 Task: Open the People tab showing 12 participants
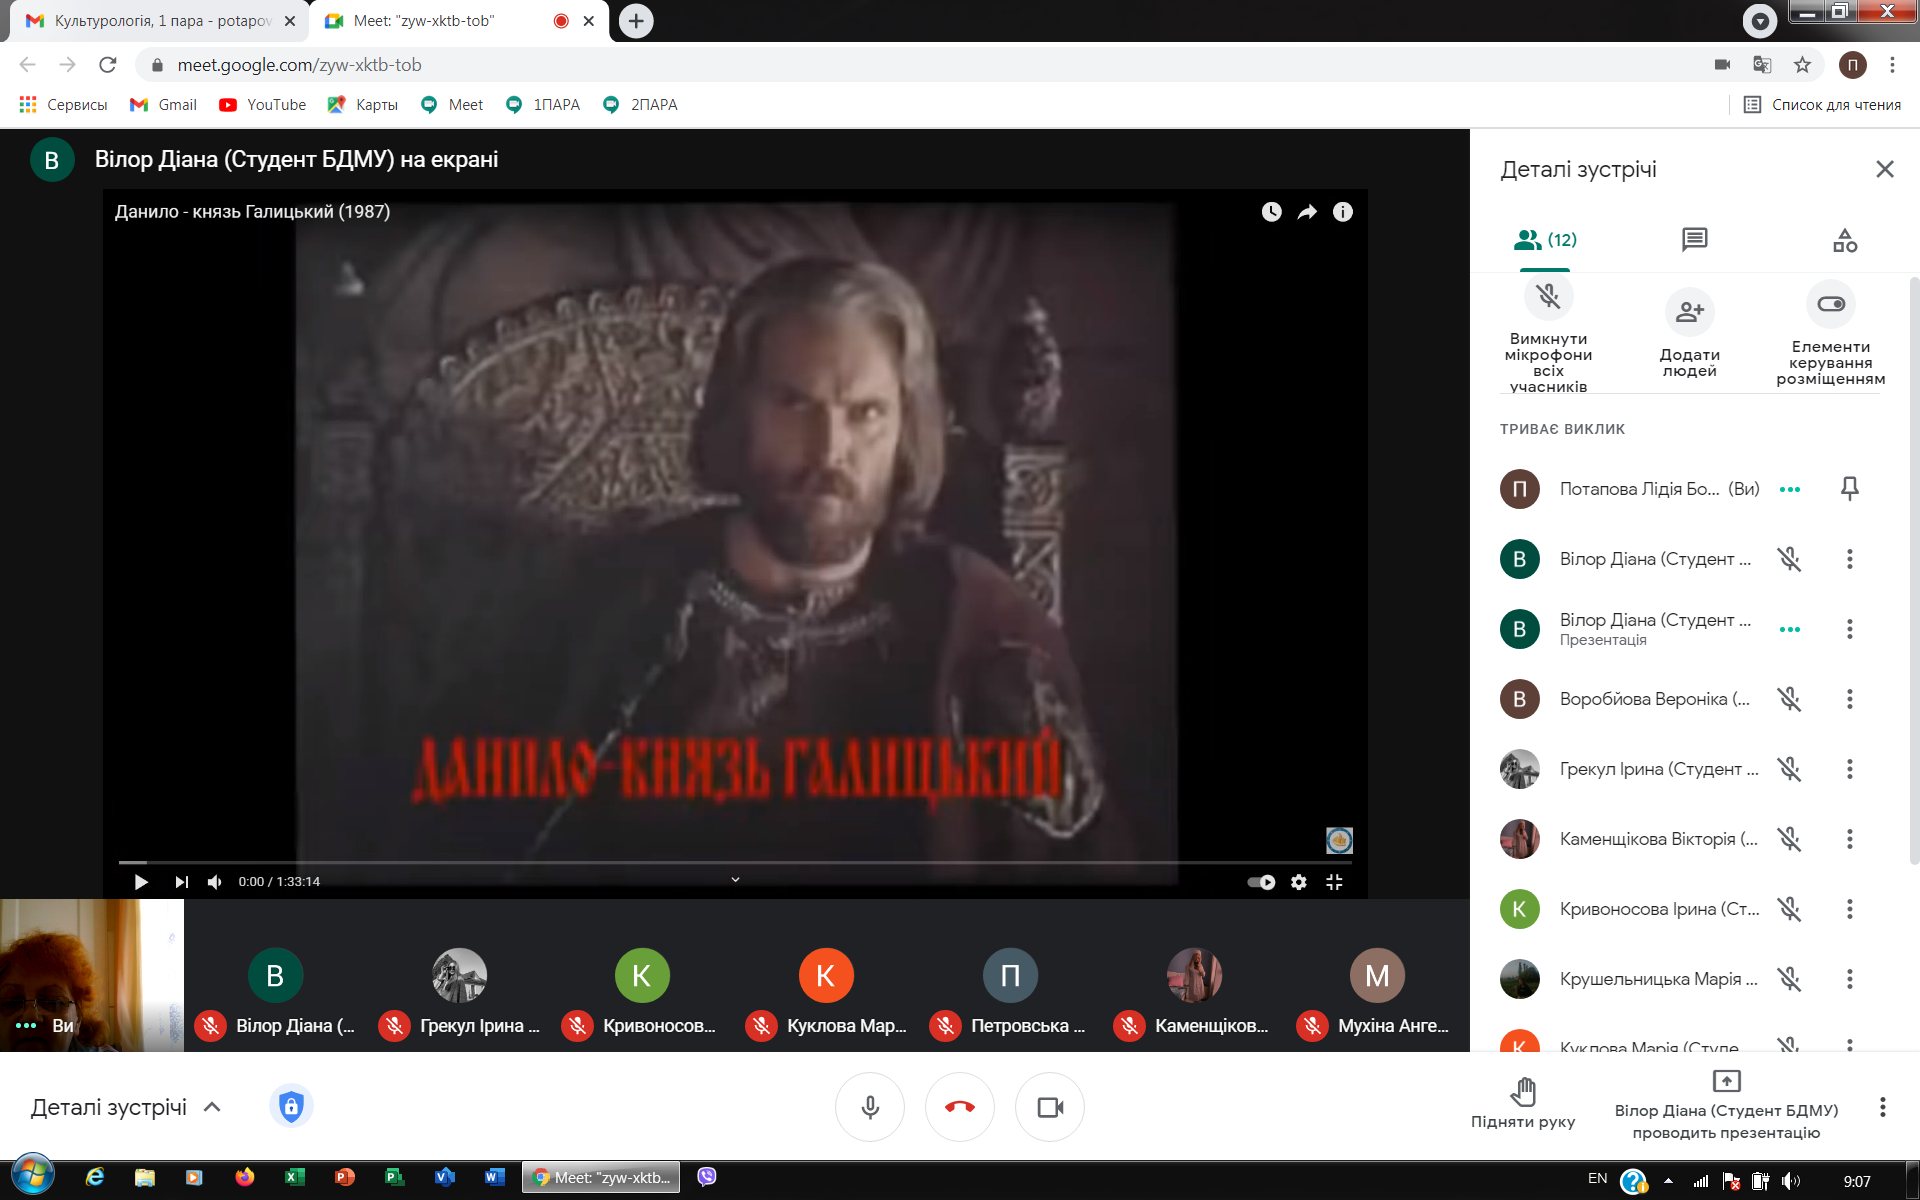click(x=1545, y=240)
